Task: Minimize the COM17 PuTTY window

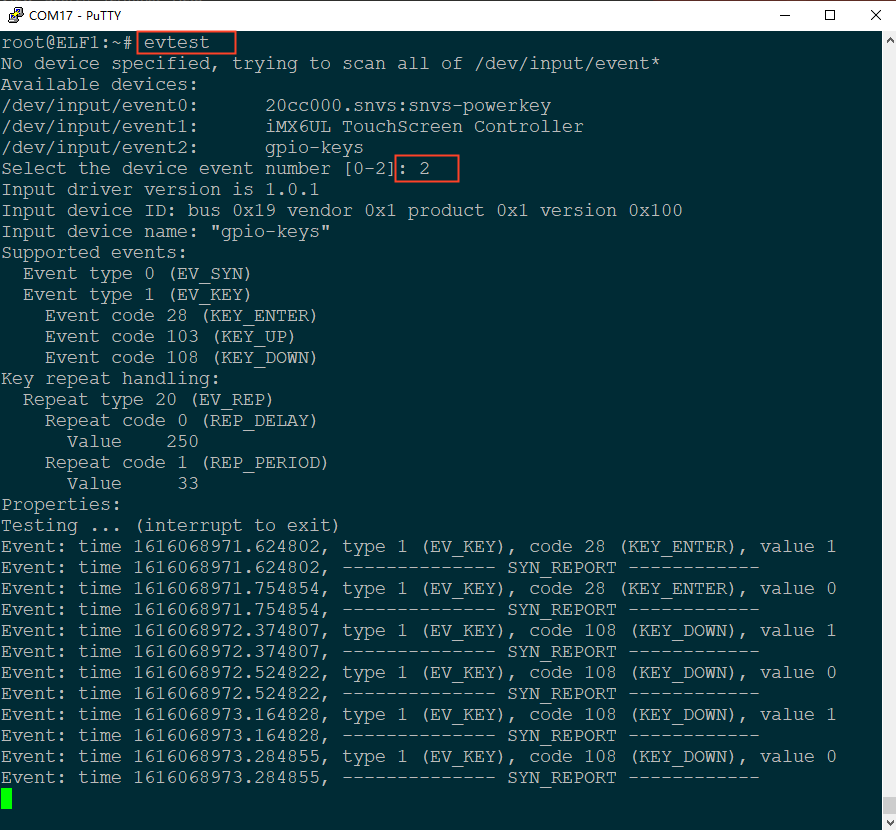Action: coord(785,15)
